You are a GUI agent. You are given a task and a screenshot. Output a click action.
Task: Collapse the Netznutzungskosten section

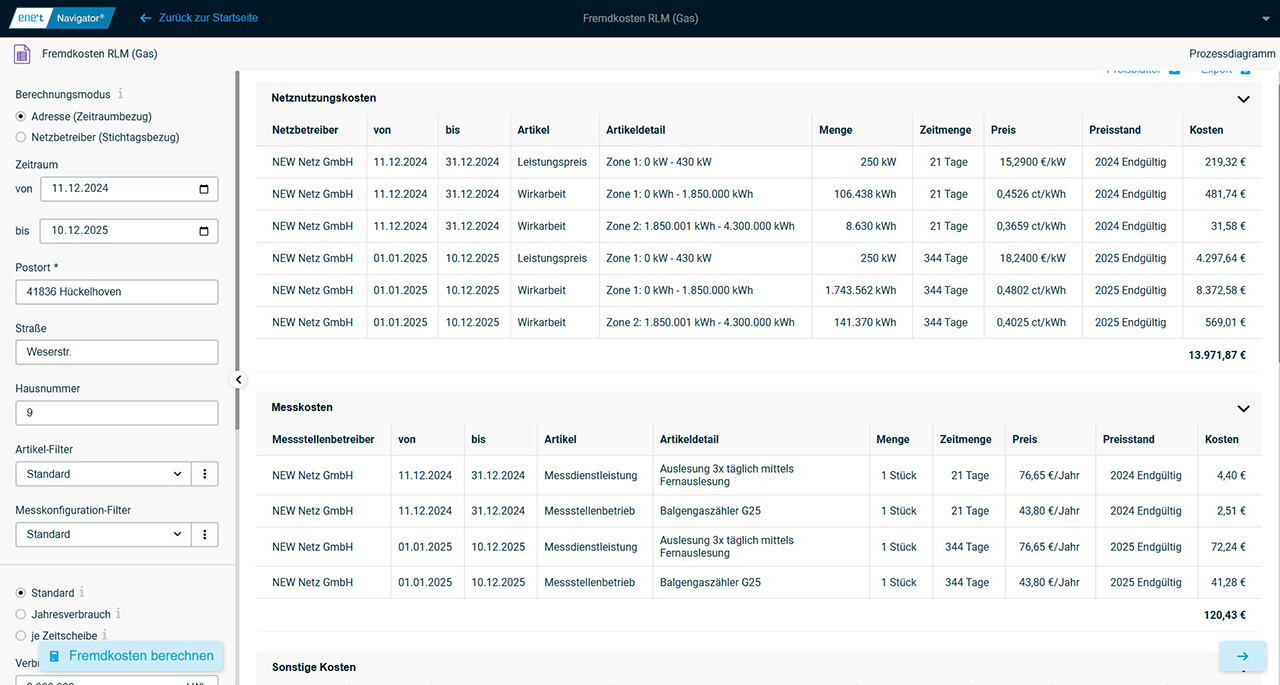1243,99
